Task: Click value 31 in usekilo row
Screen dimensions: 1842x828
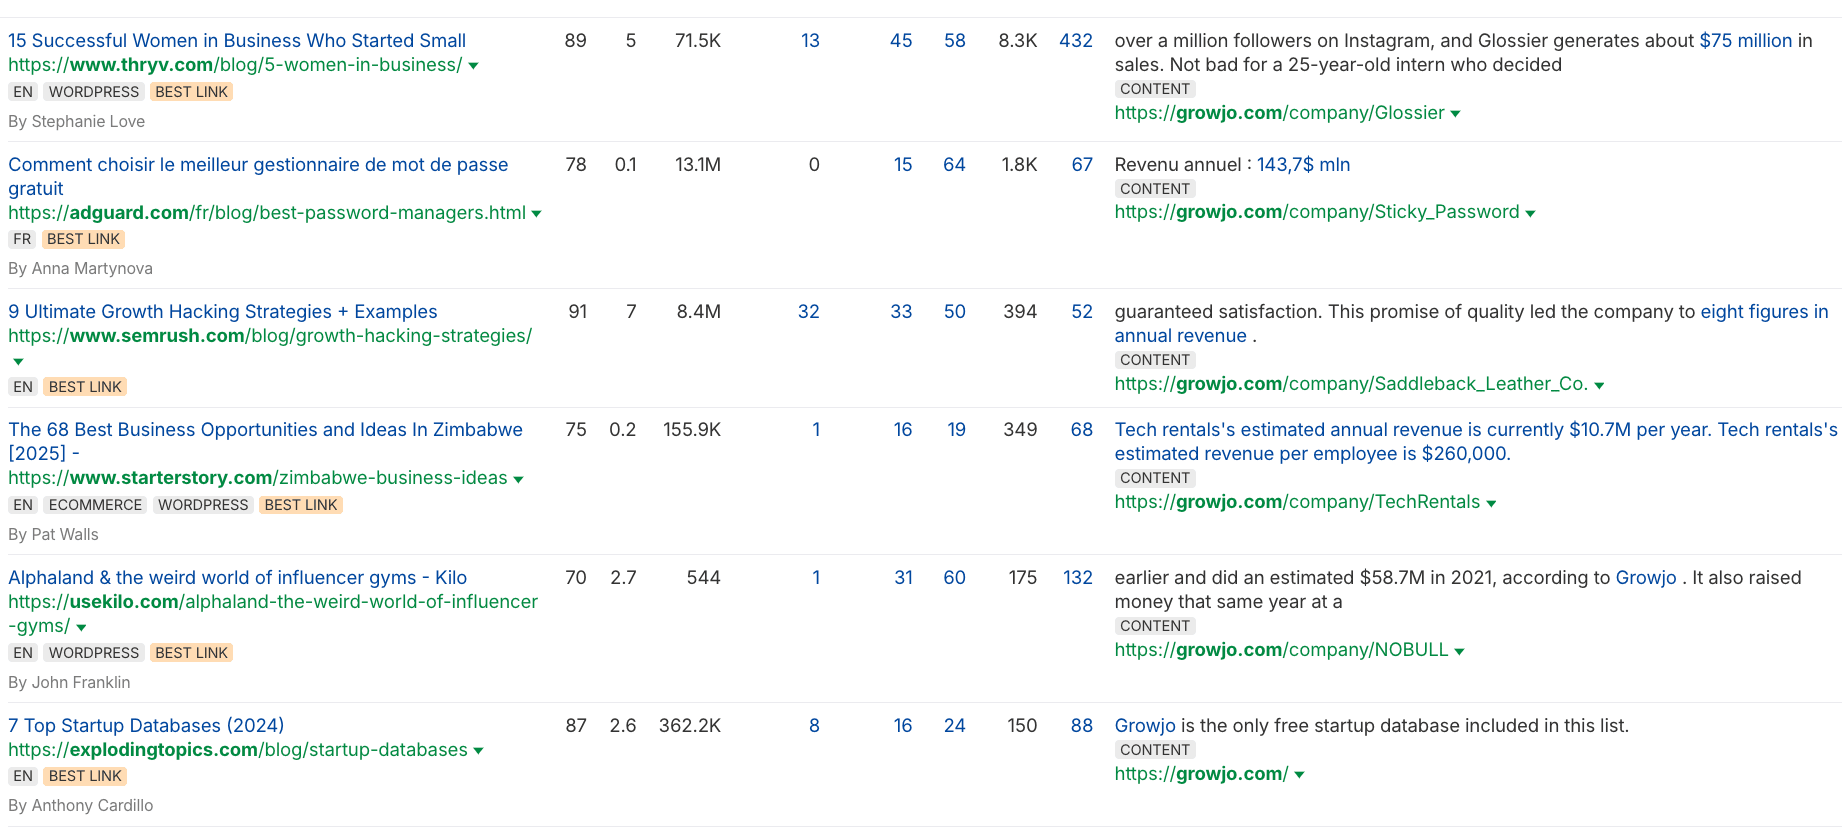Action: click(x=903, y=578)
